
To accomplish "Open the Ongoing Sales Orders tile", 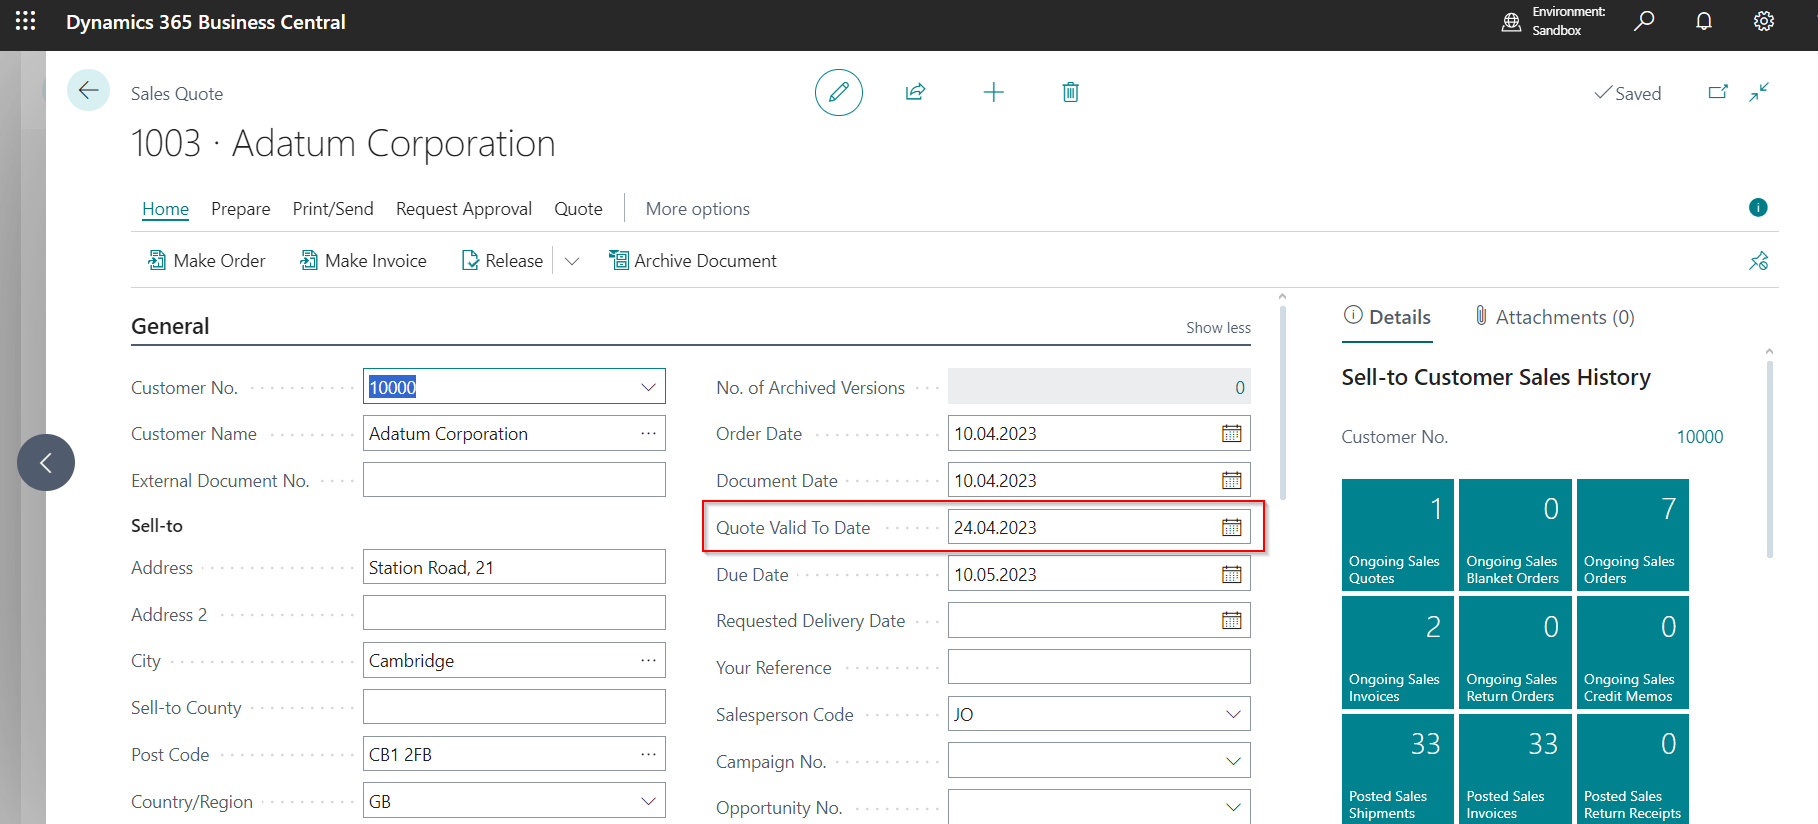I will click(1633, 535).
